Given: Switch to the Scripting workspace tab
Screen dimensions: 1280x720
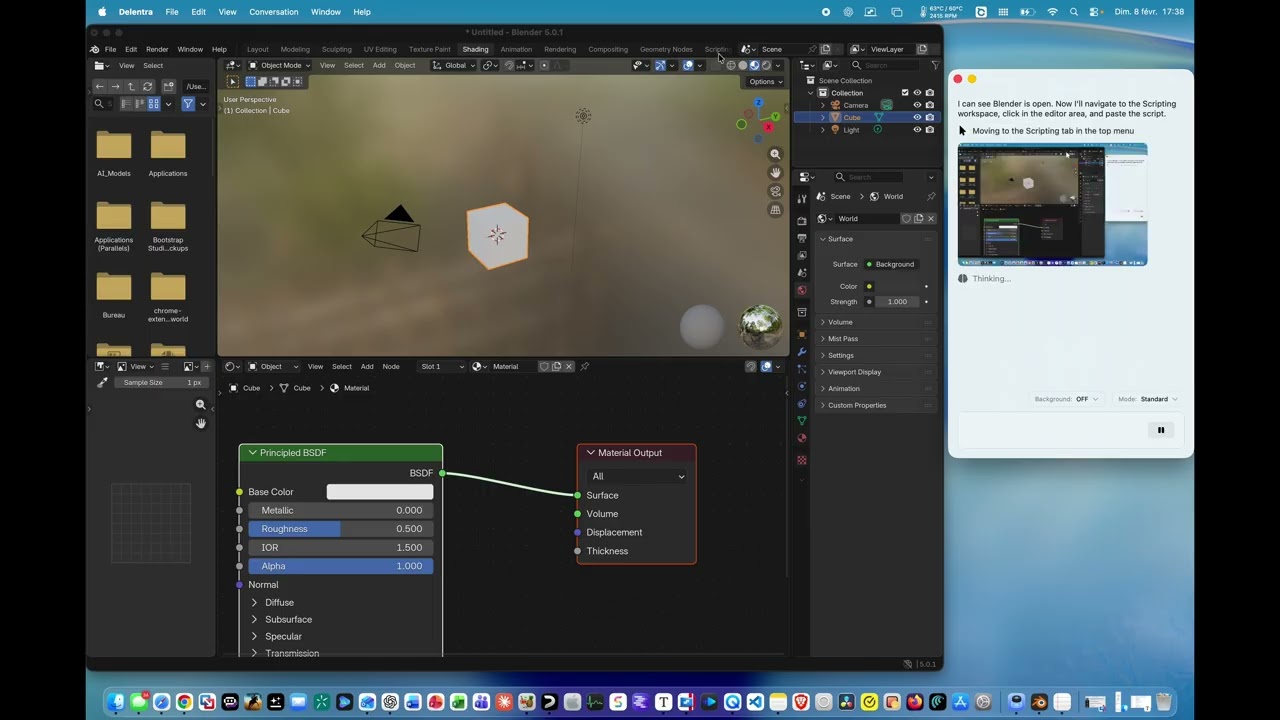Looking at the screenshot, I should 717,49.
